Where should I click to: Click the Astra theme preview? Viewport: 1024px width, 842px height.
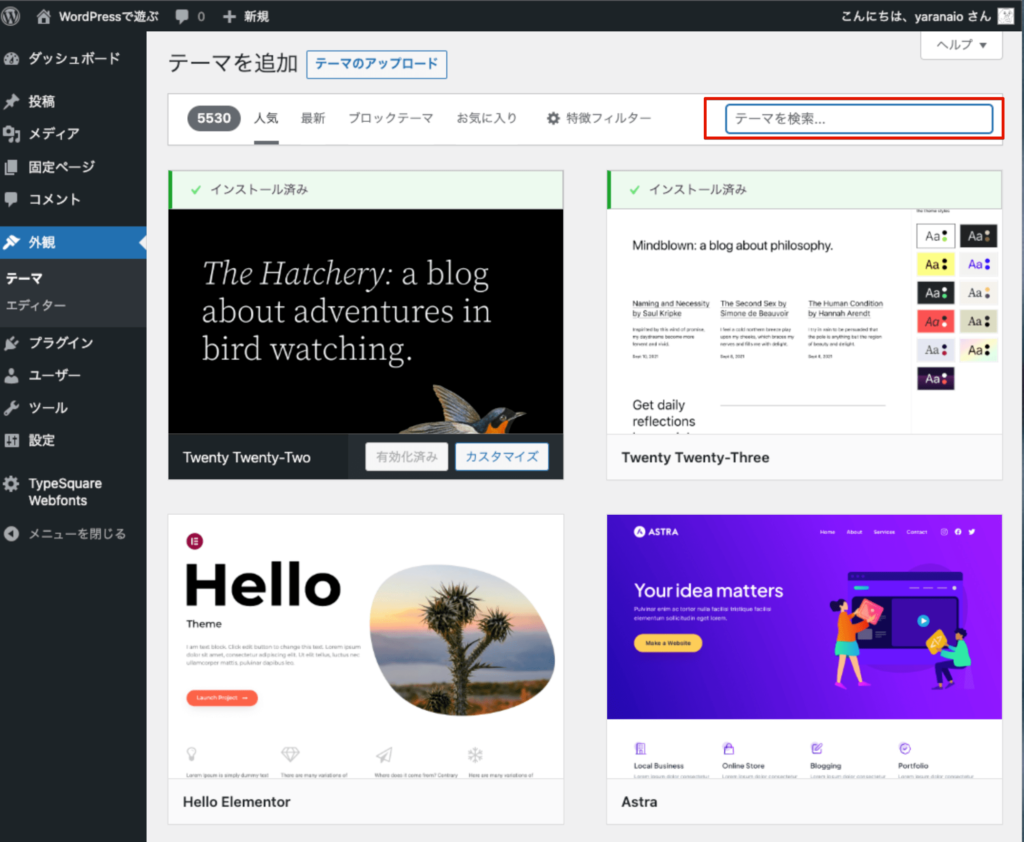click(805, 647)
